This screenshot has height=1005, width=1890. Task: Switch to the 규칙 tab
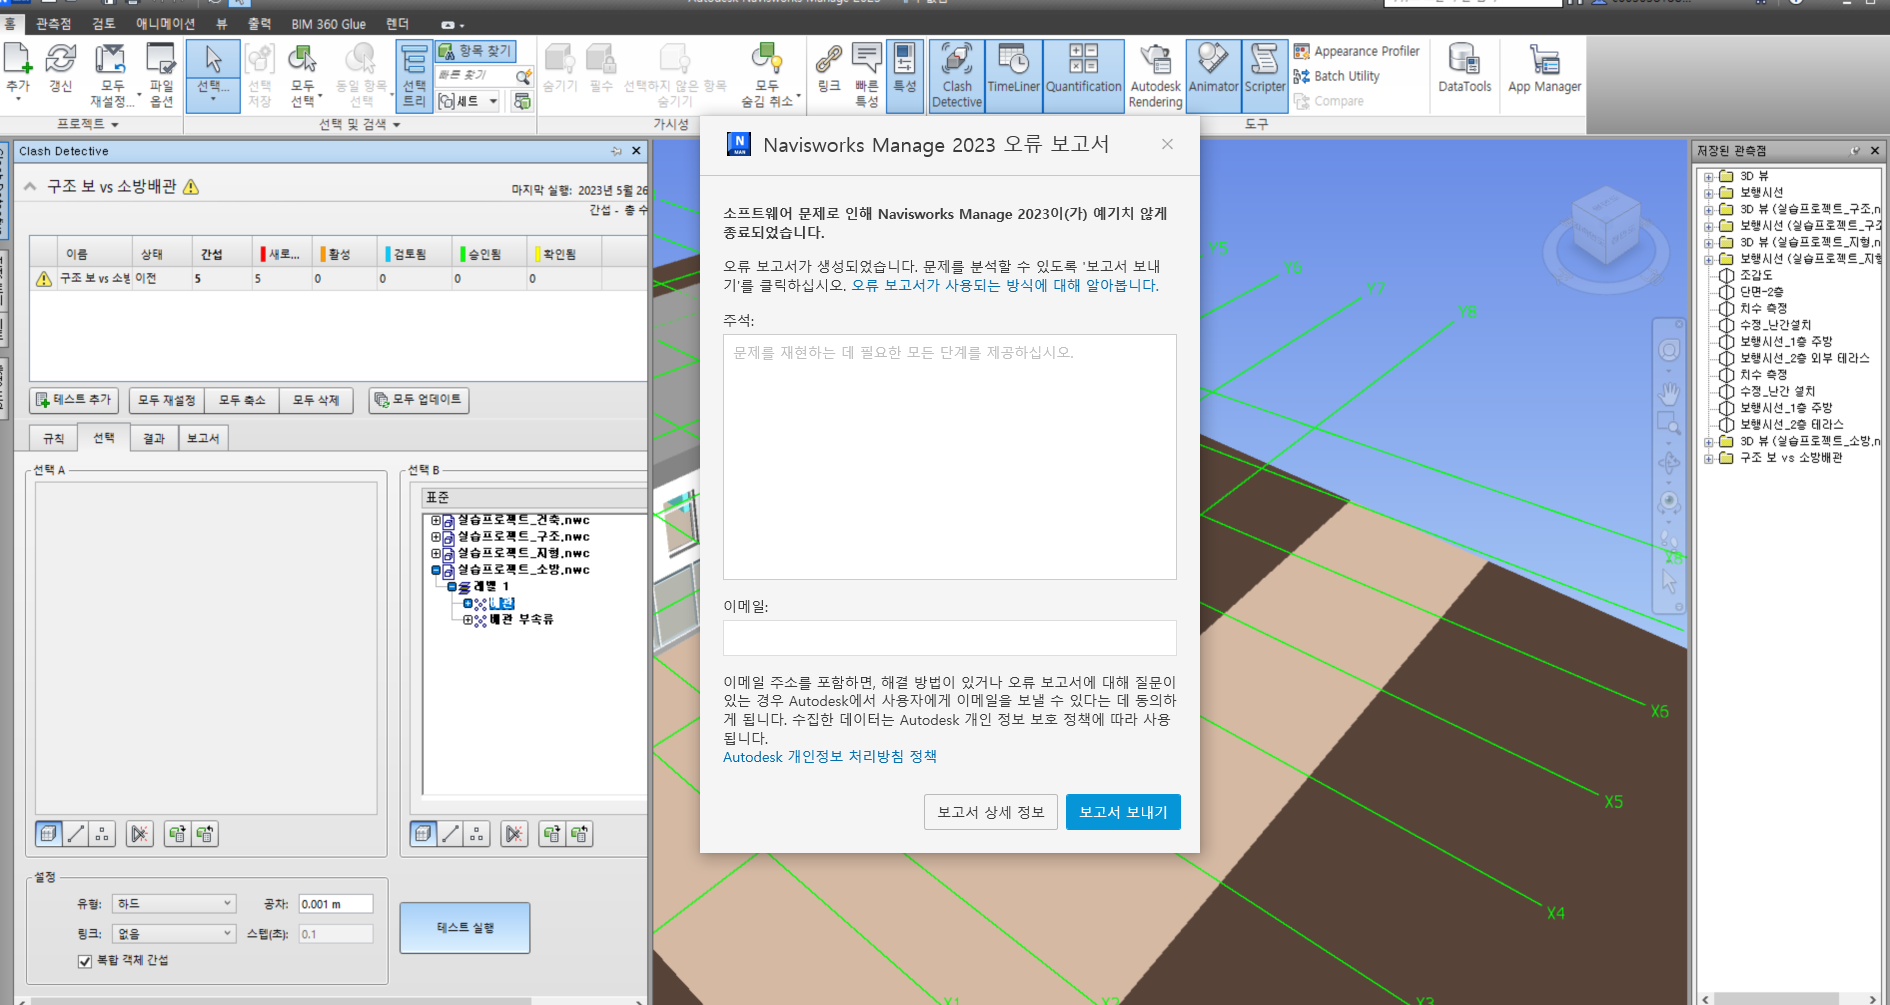coord(54,438)
